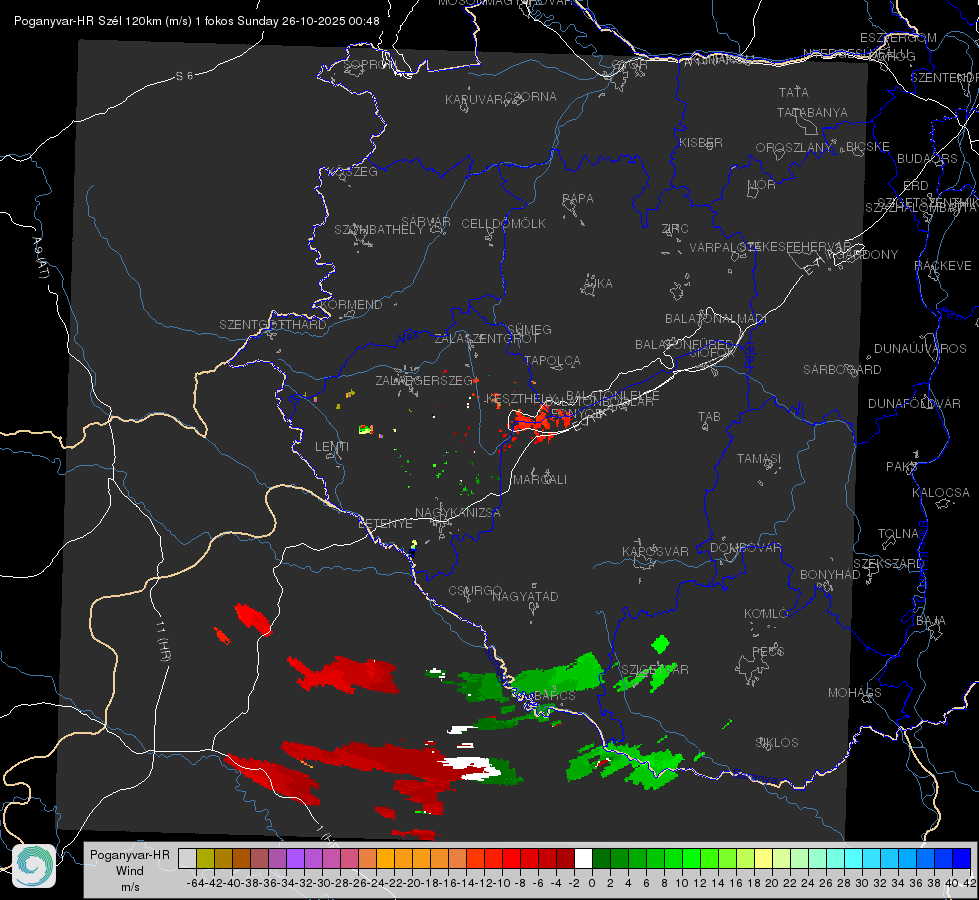Select the BONYHÁD label
Screen dimensions: 979x900
(830, 574)
